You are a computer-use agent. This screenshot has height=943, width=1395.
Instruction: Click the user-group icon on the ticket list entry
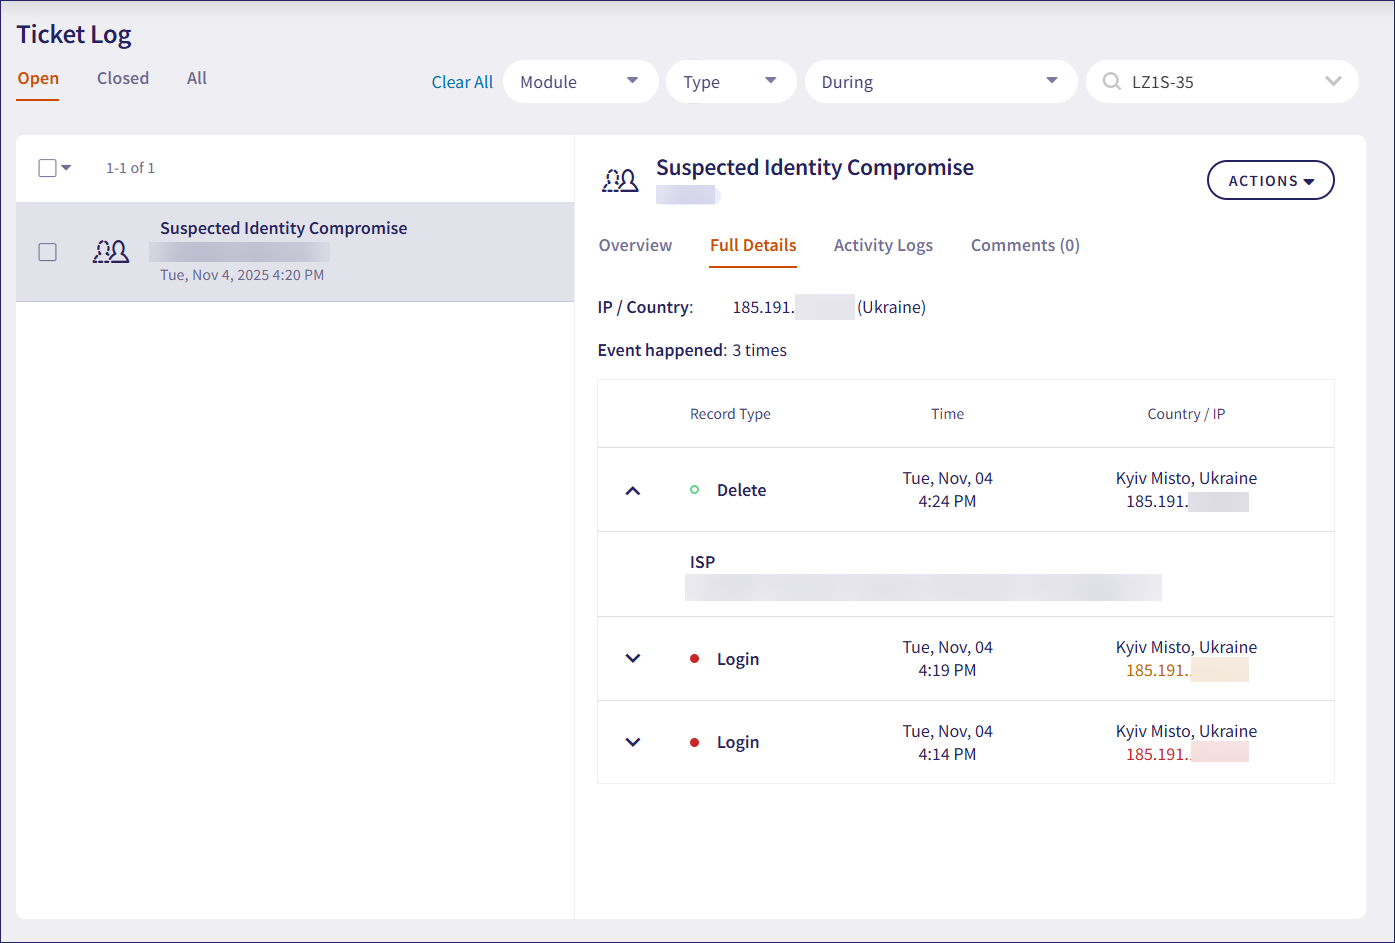111,252
